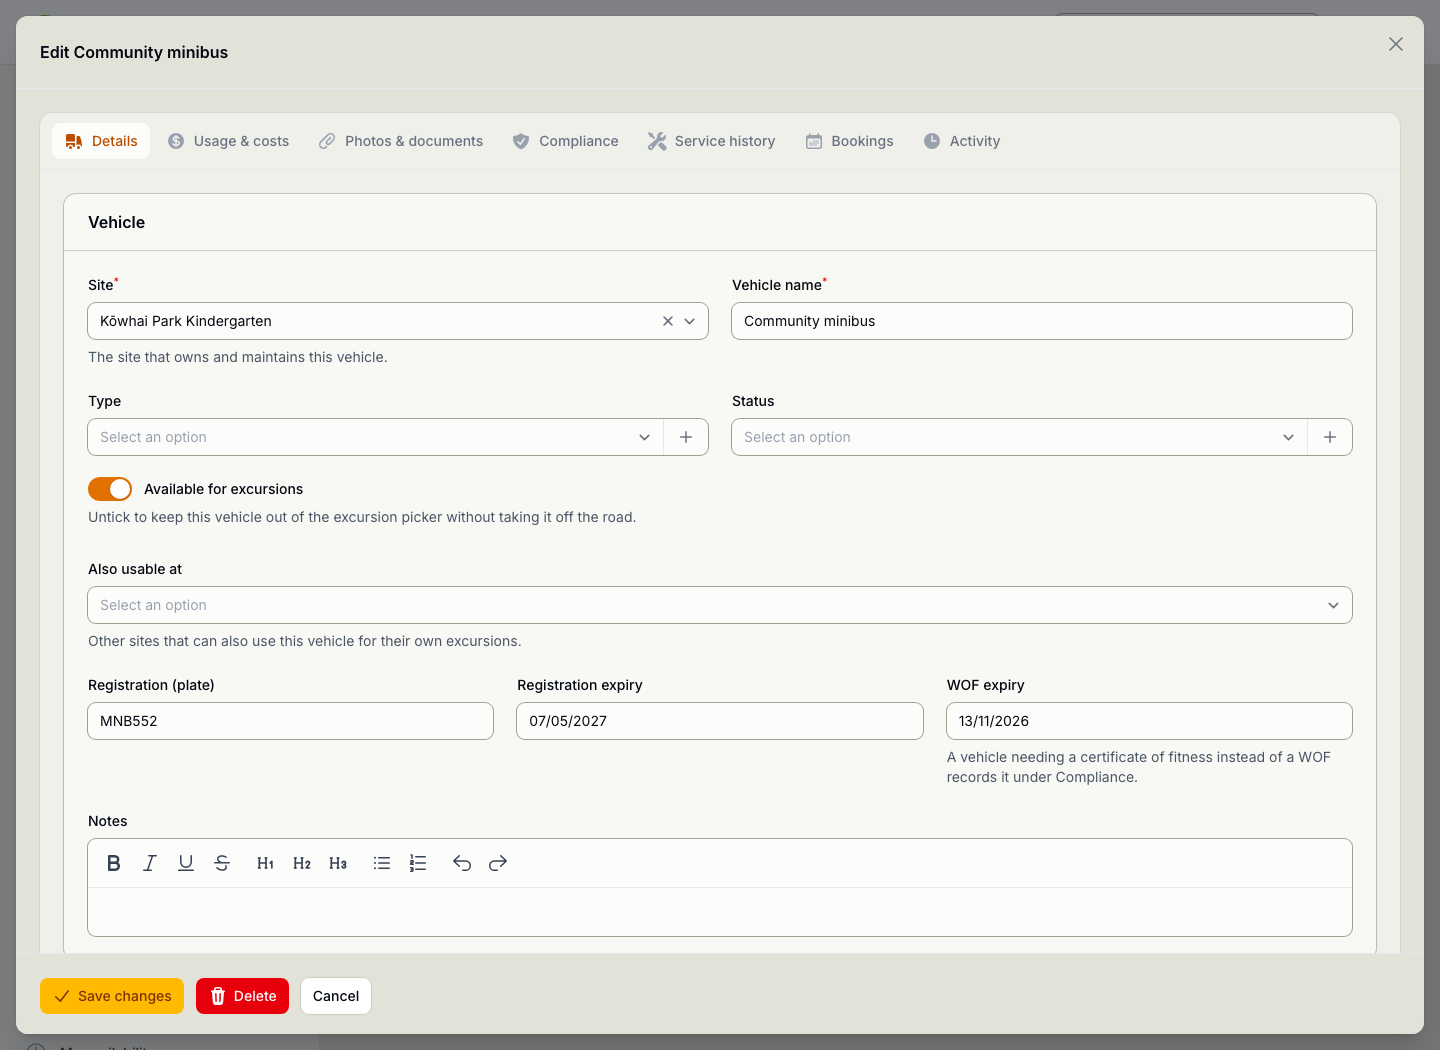Add a new Type with the plus icon
The width and height of the screenshot is (1440, 1050).
[686, 437]
